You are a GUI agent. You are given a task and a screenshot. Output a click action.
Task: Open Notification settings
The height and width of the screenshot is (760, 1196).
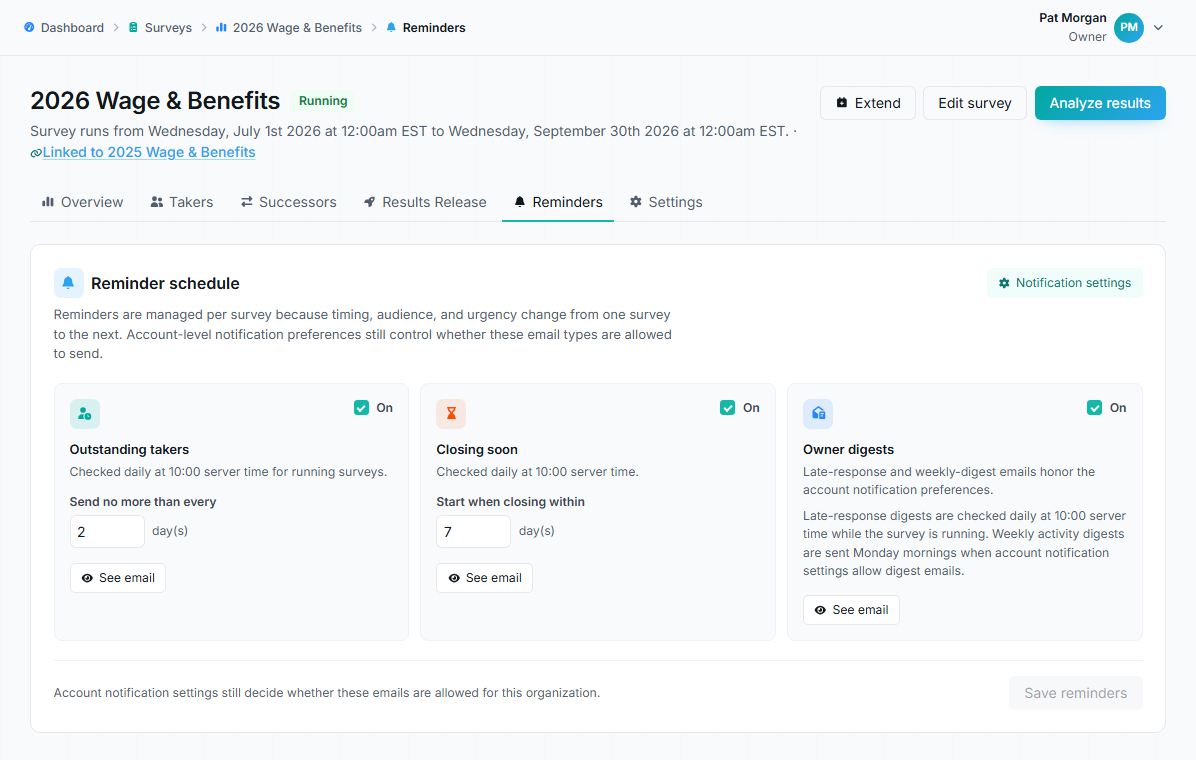[1065, 283]
